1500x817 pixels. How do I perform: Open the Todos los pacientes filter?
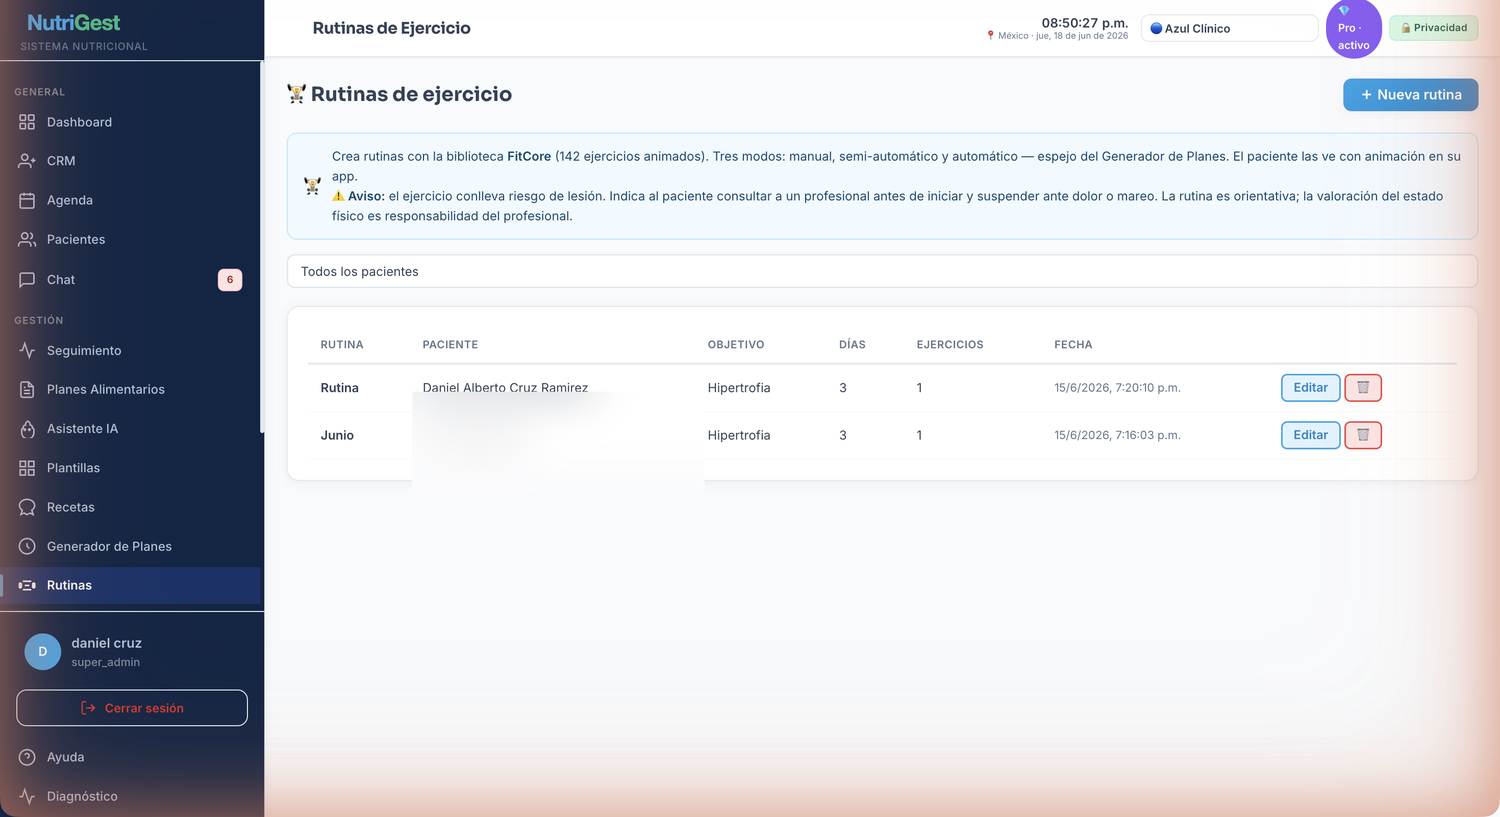tap(882, 271)
